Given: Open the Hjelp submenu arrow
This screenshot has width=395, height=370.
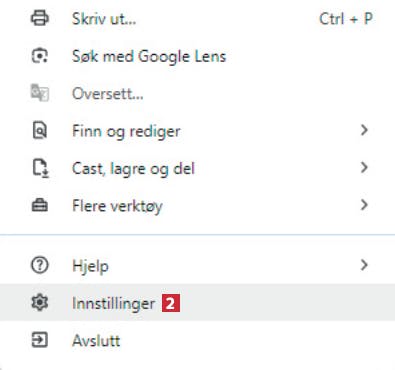Looking at the screenshot, I should 364,265.
